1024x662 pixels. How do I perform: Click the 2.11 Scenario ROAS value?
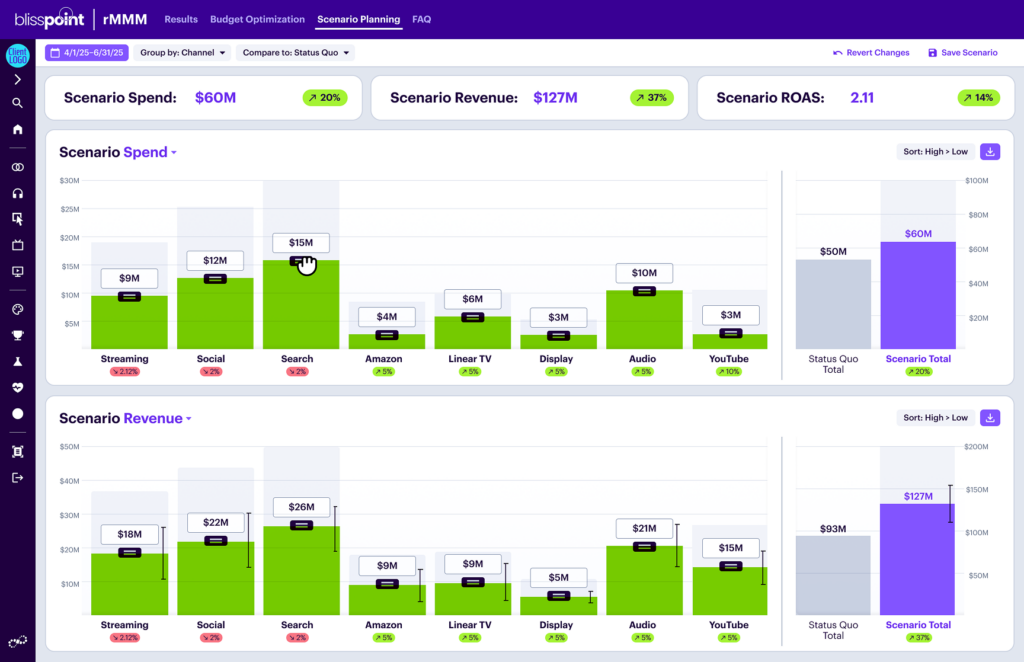[862, 98]
